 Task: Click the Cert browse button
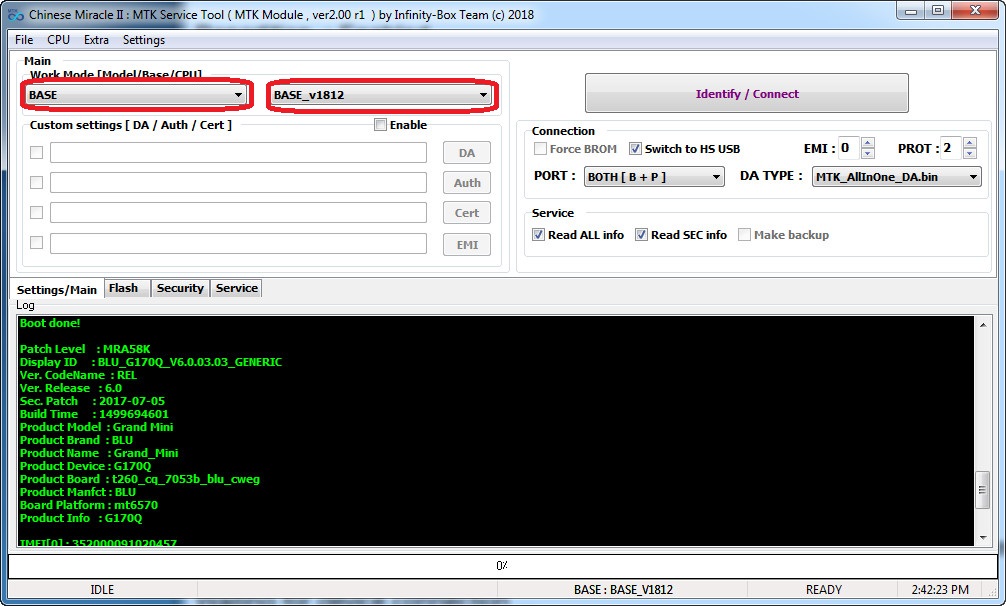[466, 213]
